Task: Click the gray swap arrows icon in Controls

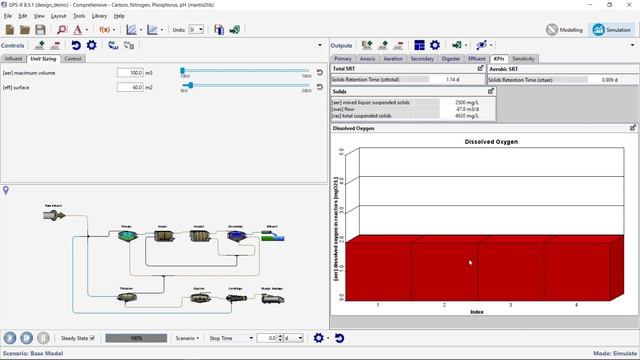Action: pyautogui.click(x=129, y=45)
